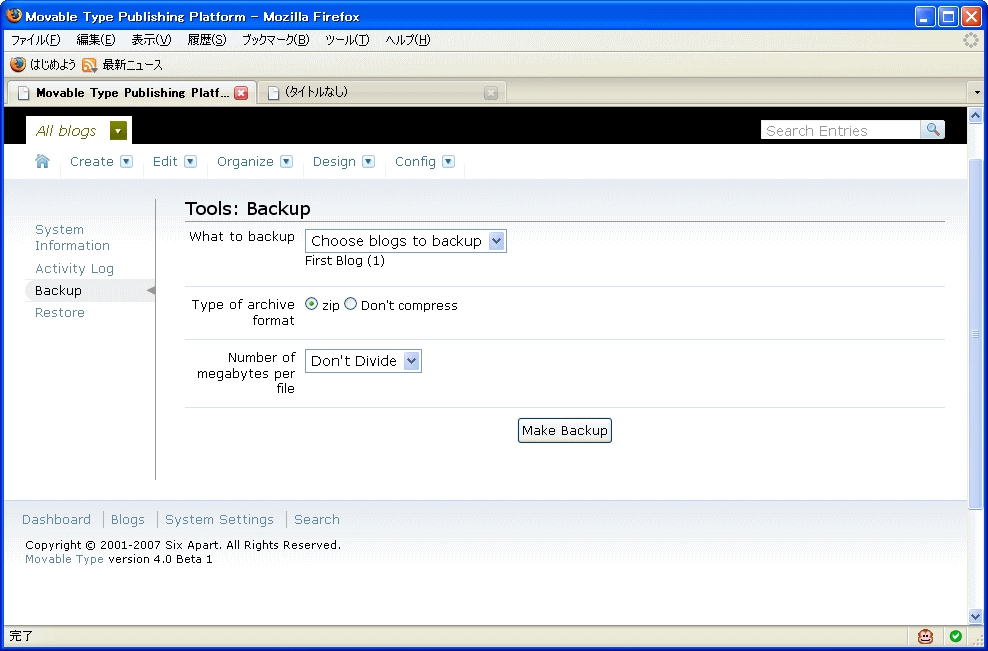The width and height of the screenshot is (988, 651).
Task: Click the Search footer link
Action: click(316, 519)
